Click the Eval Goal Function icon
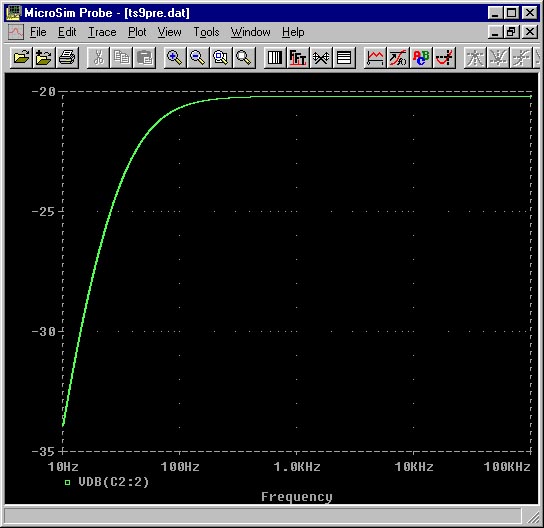Image resolution: width=544 pixels, height=528 pixels. coord(398,58)
